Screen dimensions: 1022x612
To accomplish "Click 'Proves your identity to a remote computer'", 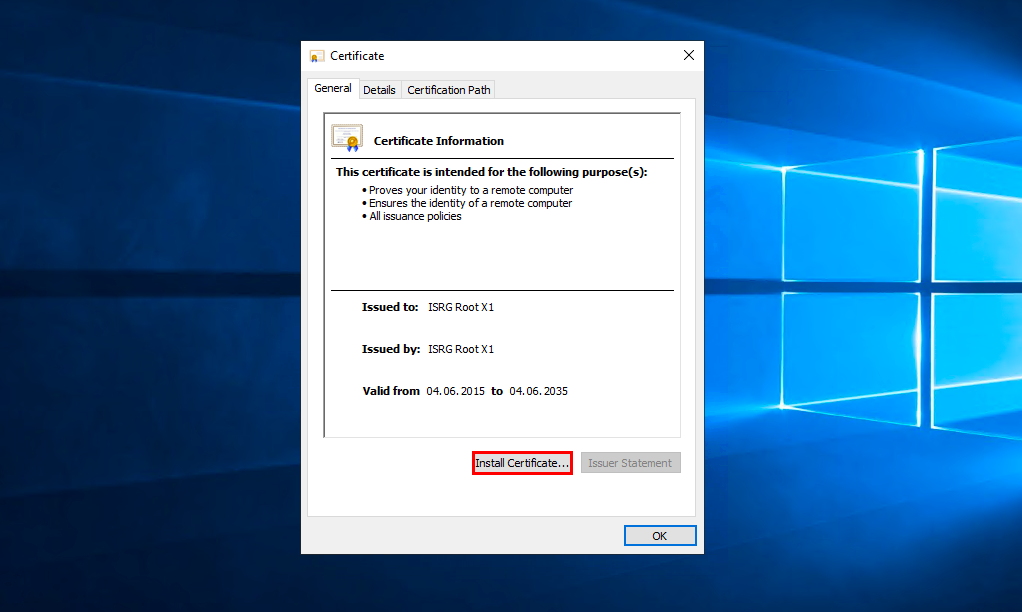I will (x=471, y=190).
